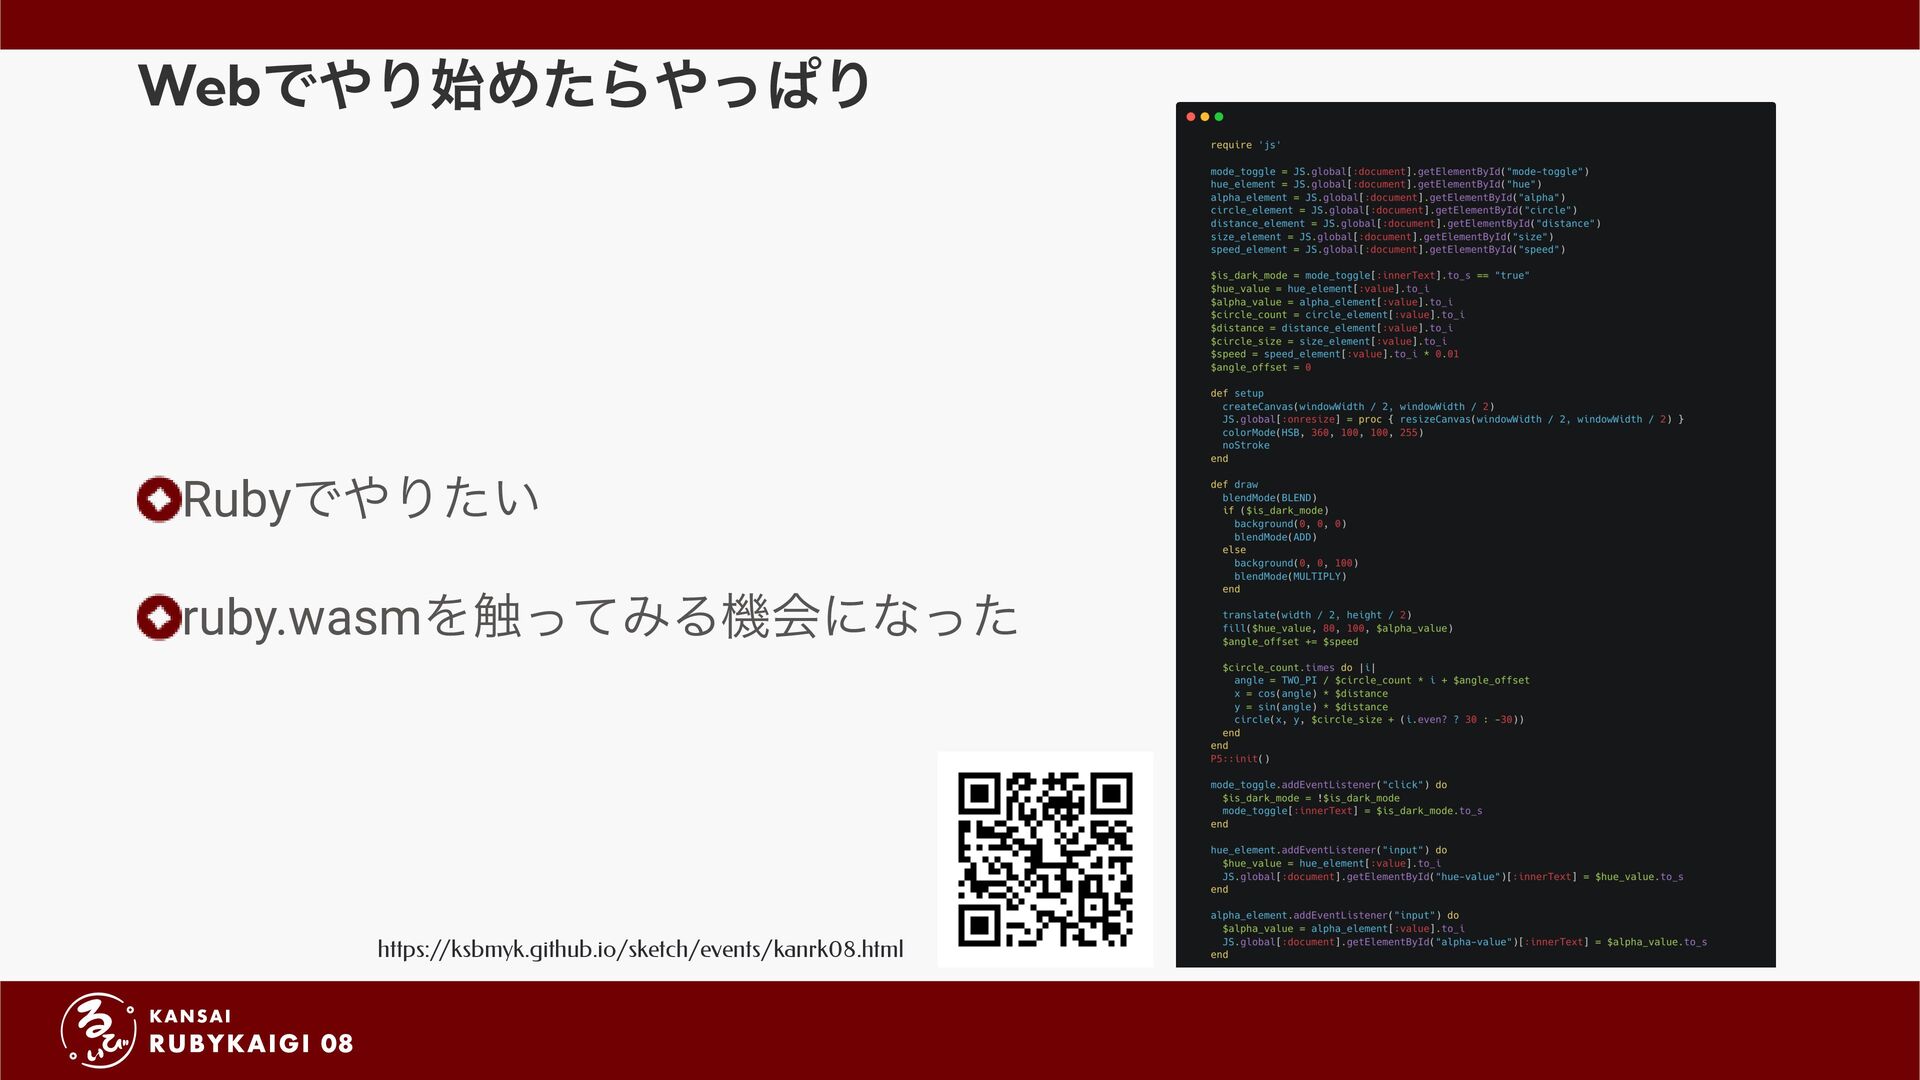This screenshot has height=1080, width=1920.
Task: Click the $circle_count.times do |i| line
Action: (1299, 668)
